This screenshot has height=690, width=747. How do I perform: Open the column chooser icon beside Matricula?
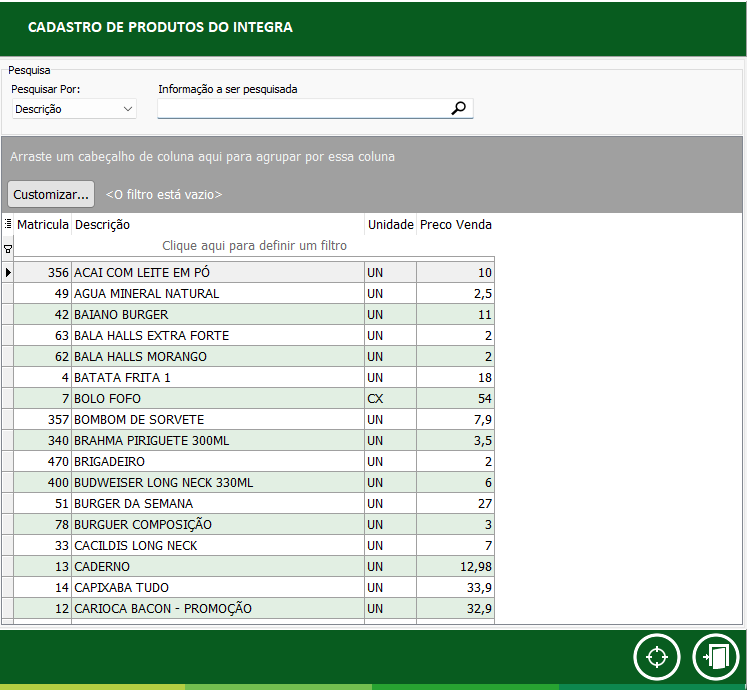[8, 224]
